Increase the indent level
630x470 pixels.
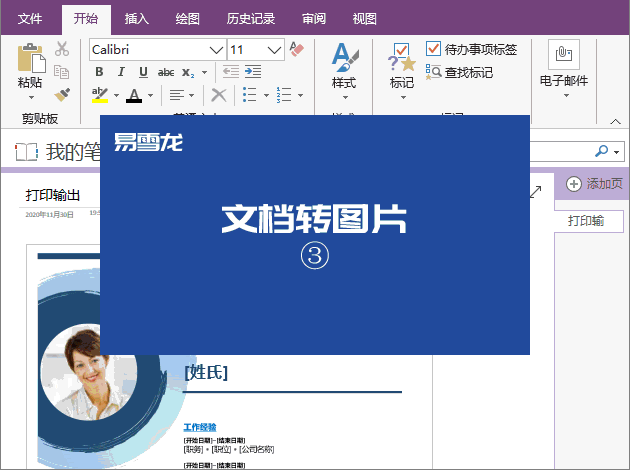click(253, 72)
